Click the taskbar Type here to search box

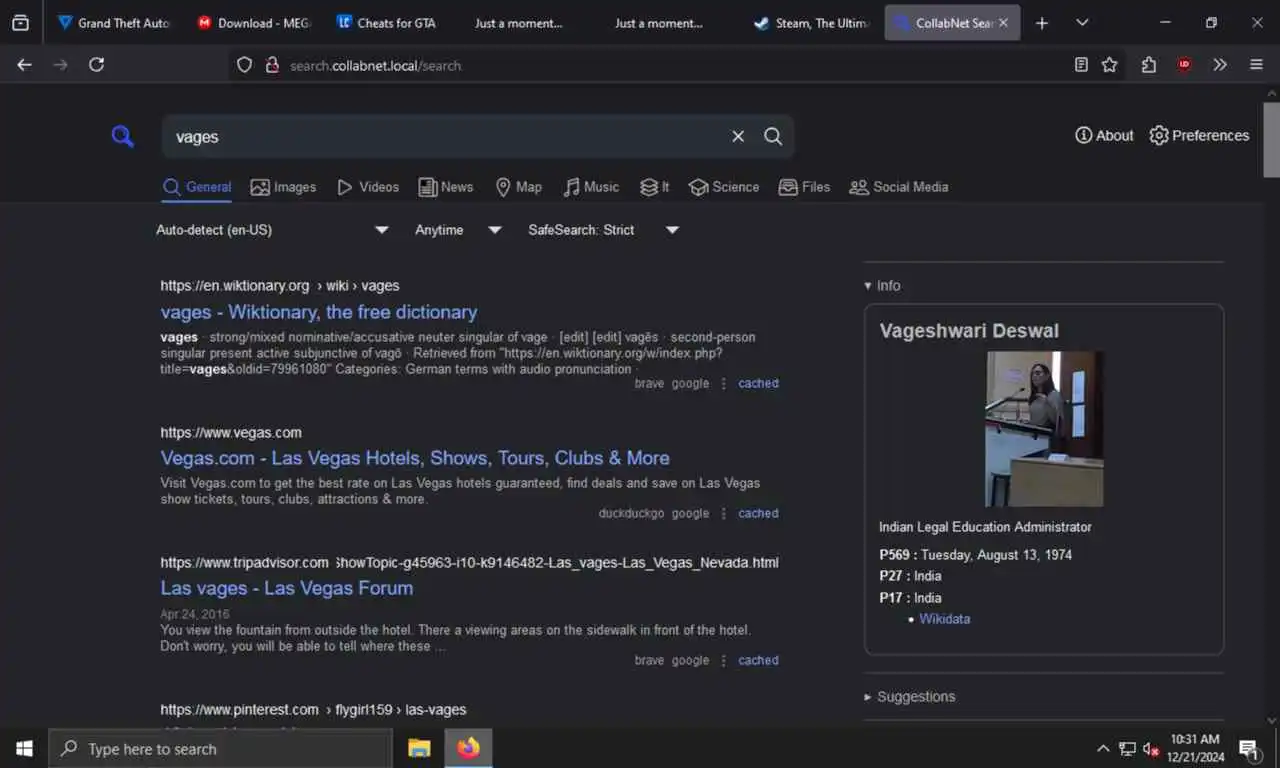(220, 748)
